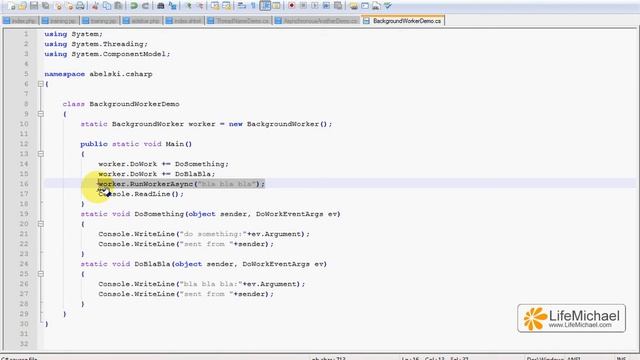
Task: Click the WriteLine "bla bla bla:" statement
Action: 201,284
